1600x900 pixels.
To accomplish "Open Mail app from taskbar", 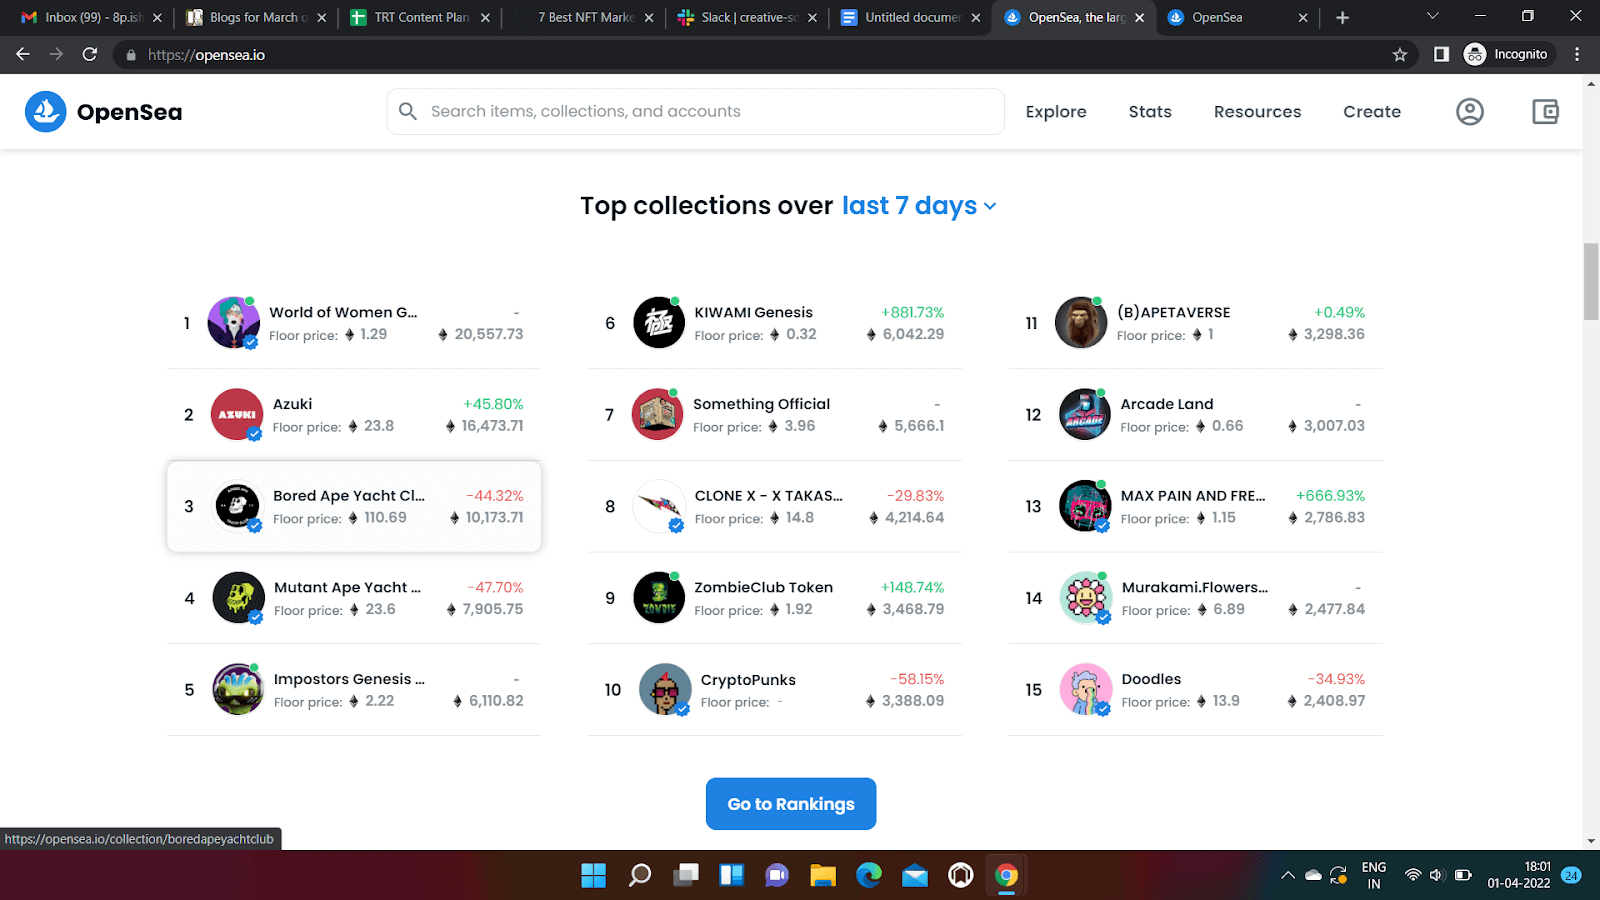I will coord(915,876).
